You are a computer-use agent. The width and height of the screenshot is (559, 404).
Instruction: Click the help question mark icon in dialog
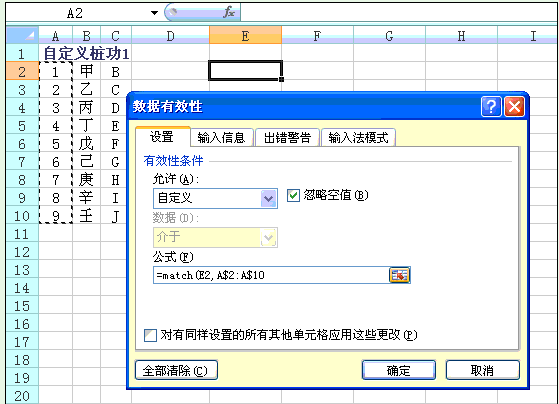click(x=491, y=106)
